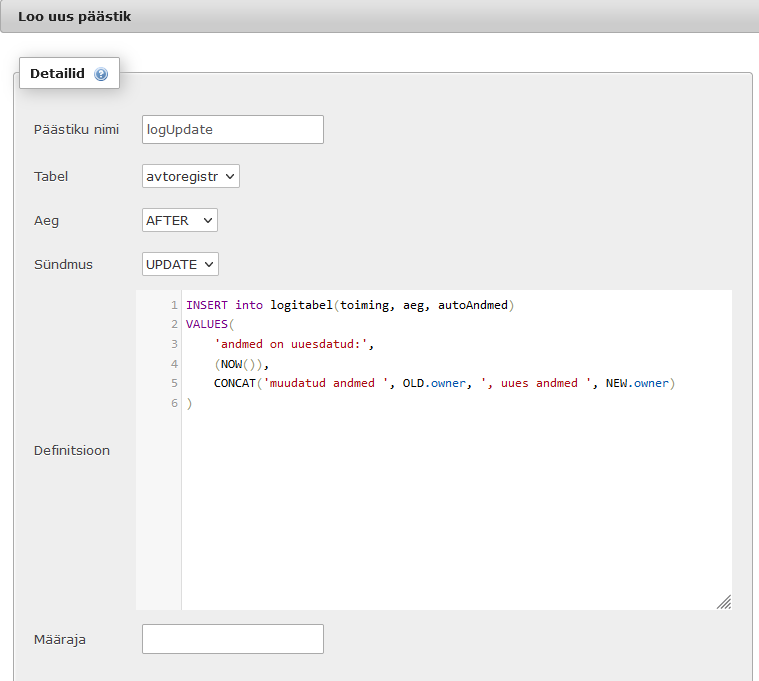Click the resize handle of the definition editor
The width and height of the screenshot is (759, 681).
(724, 602)
